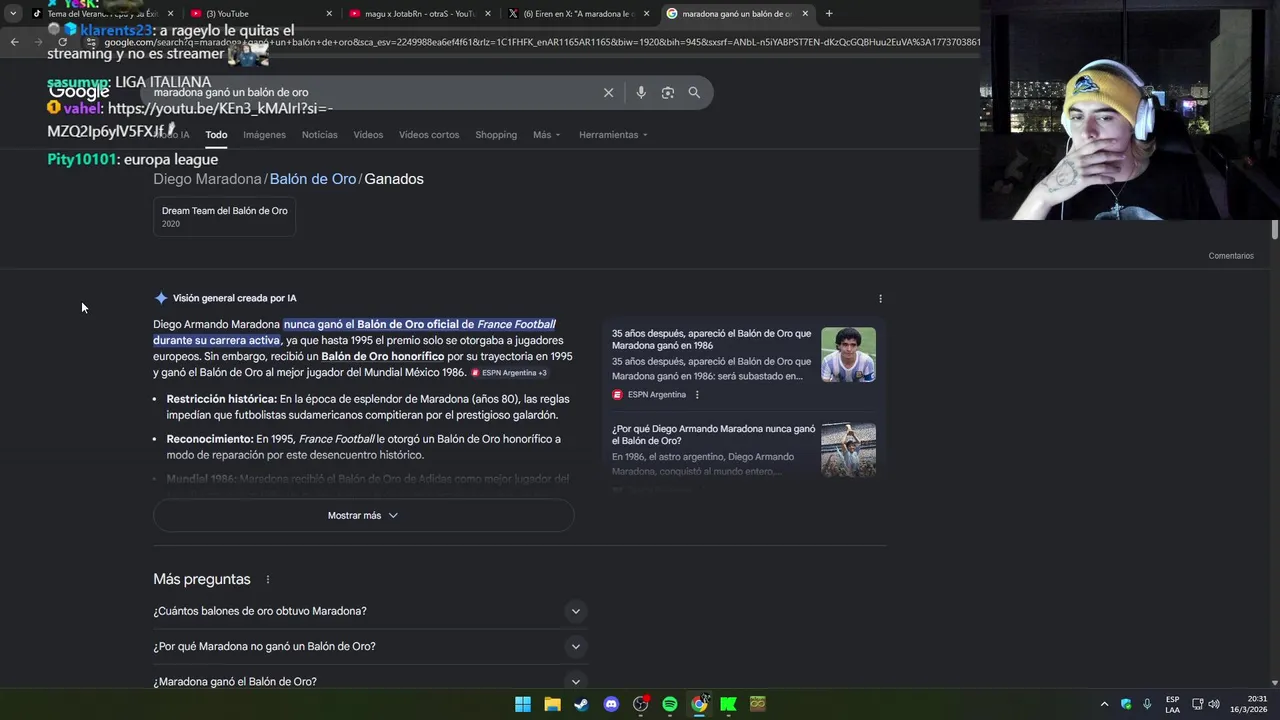Open the green infinity-icon taskbar app

pyautogui.click(x=758, y=704)
